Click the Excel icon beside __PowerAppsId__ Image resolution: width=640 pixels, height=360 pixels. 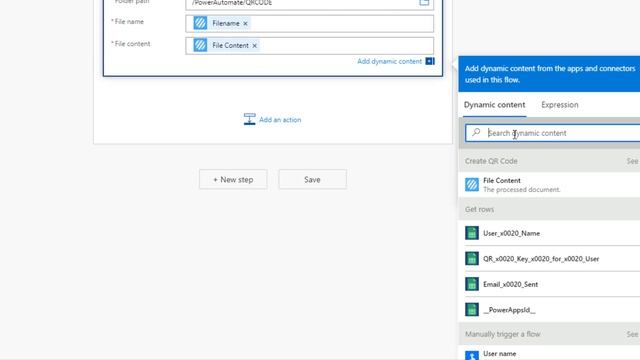[472, 309]
